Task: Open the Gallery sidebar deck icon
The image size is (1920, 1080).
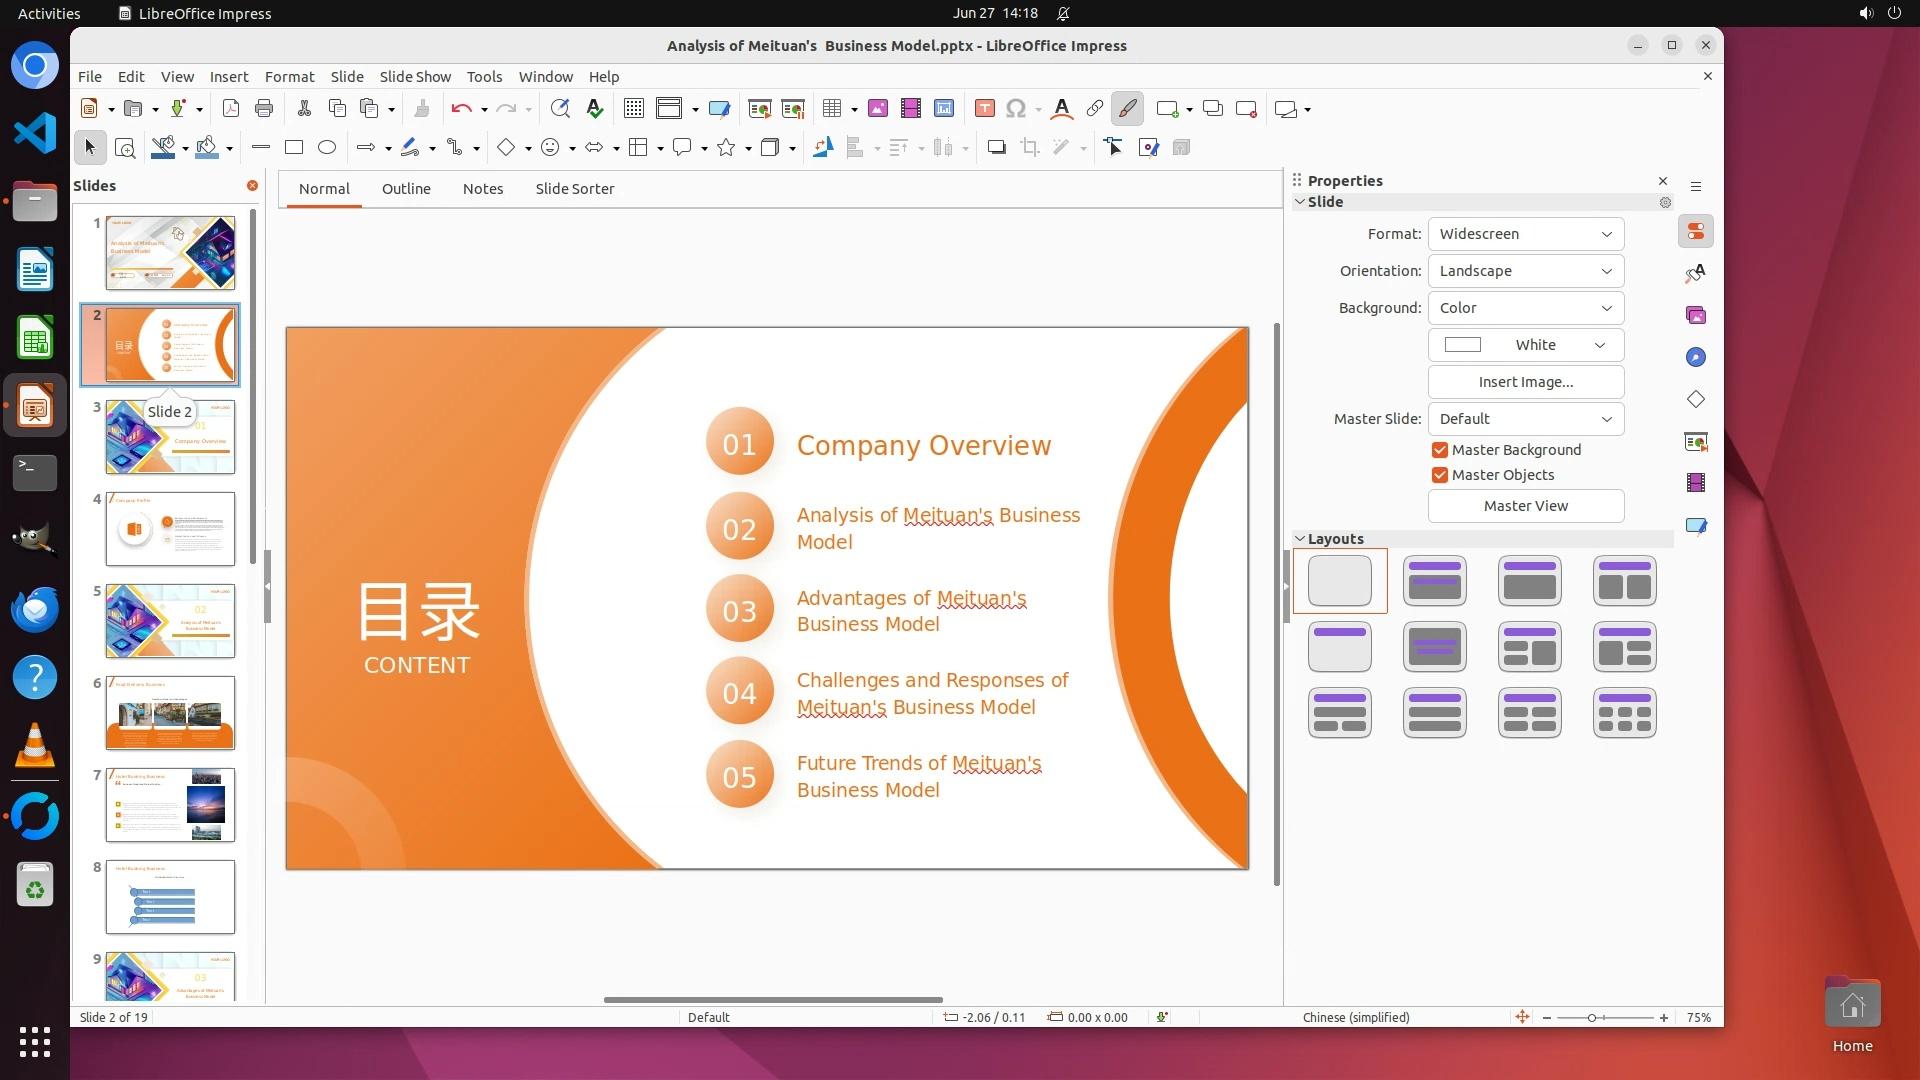Action: (1696, 316)
